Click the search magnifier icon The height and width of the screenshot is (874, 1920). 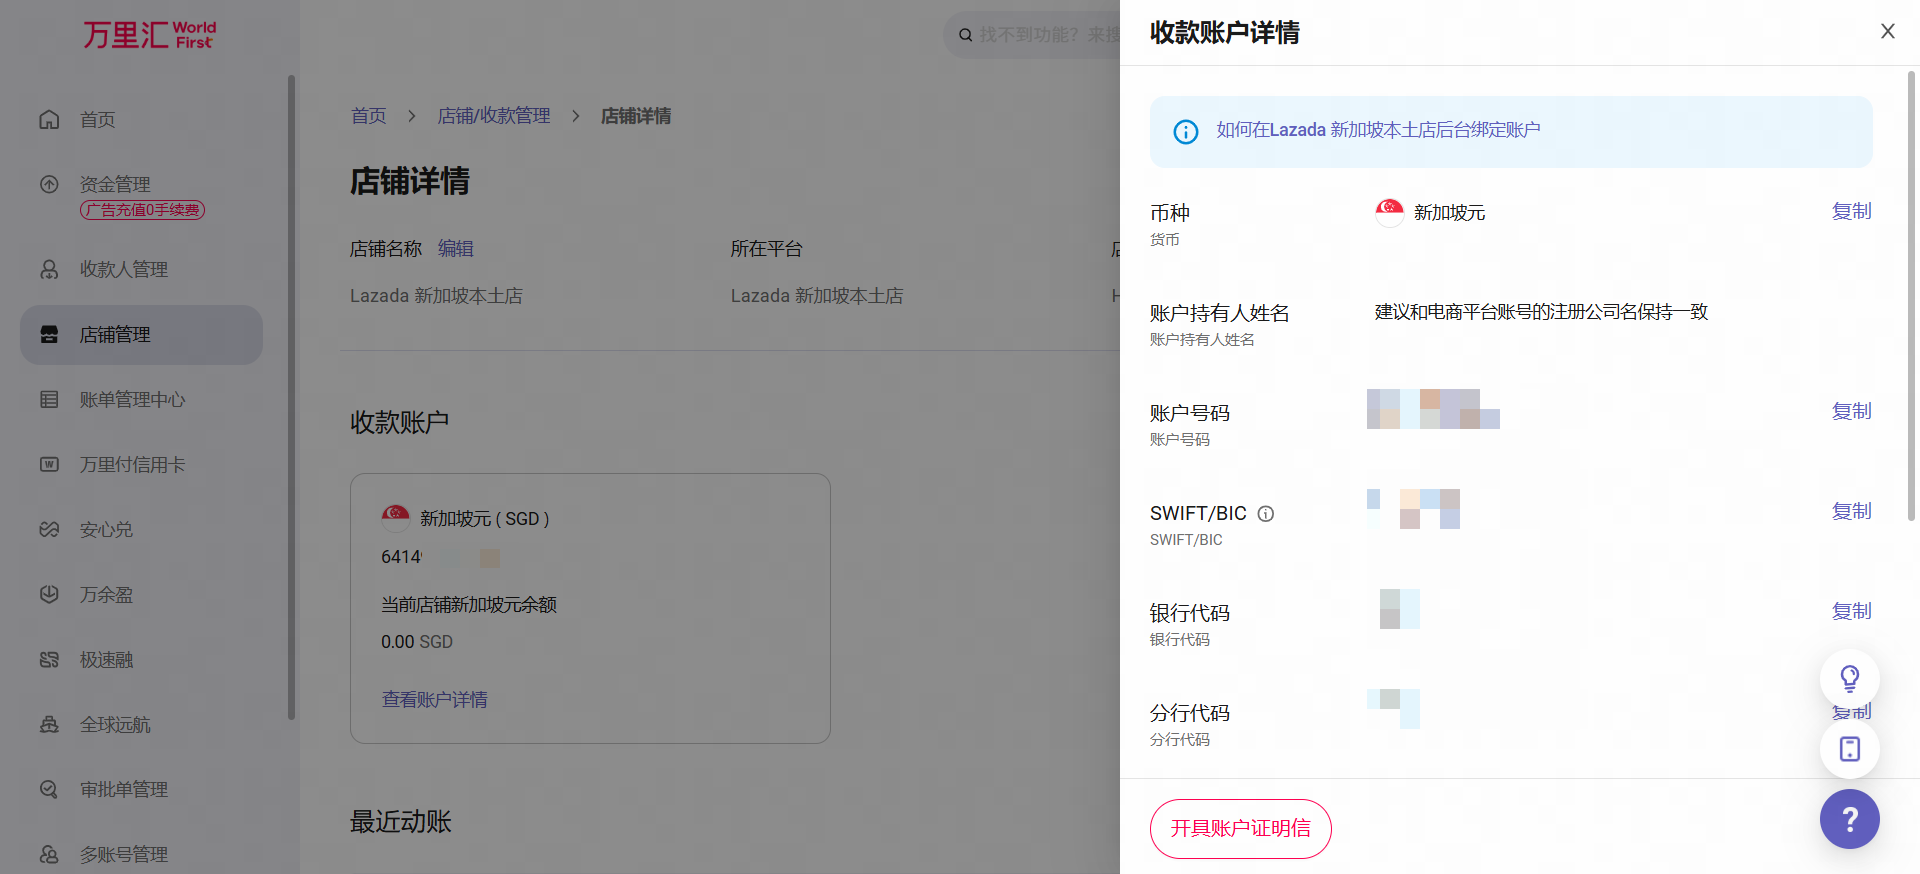coord(965,35)
